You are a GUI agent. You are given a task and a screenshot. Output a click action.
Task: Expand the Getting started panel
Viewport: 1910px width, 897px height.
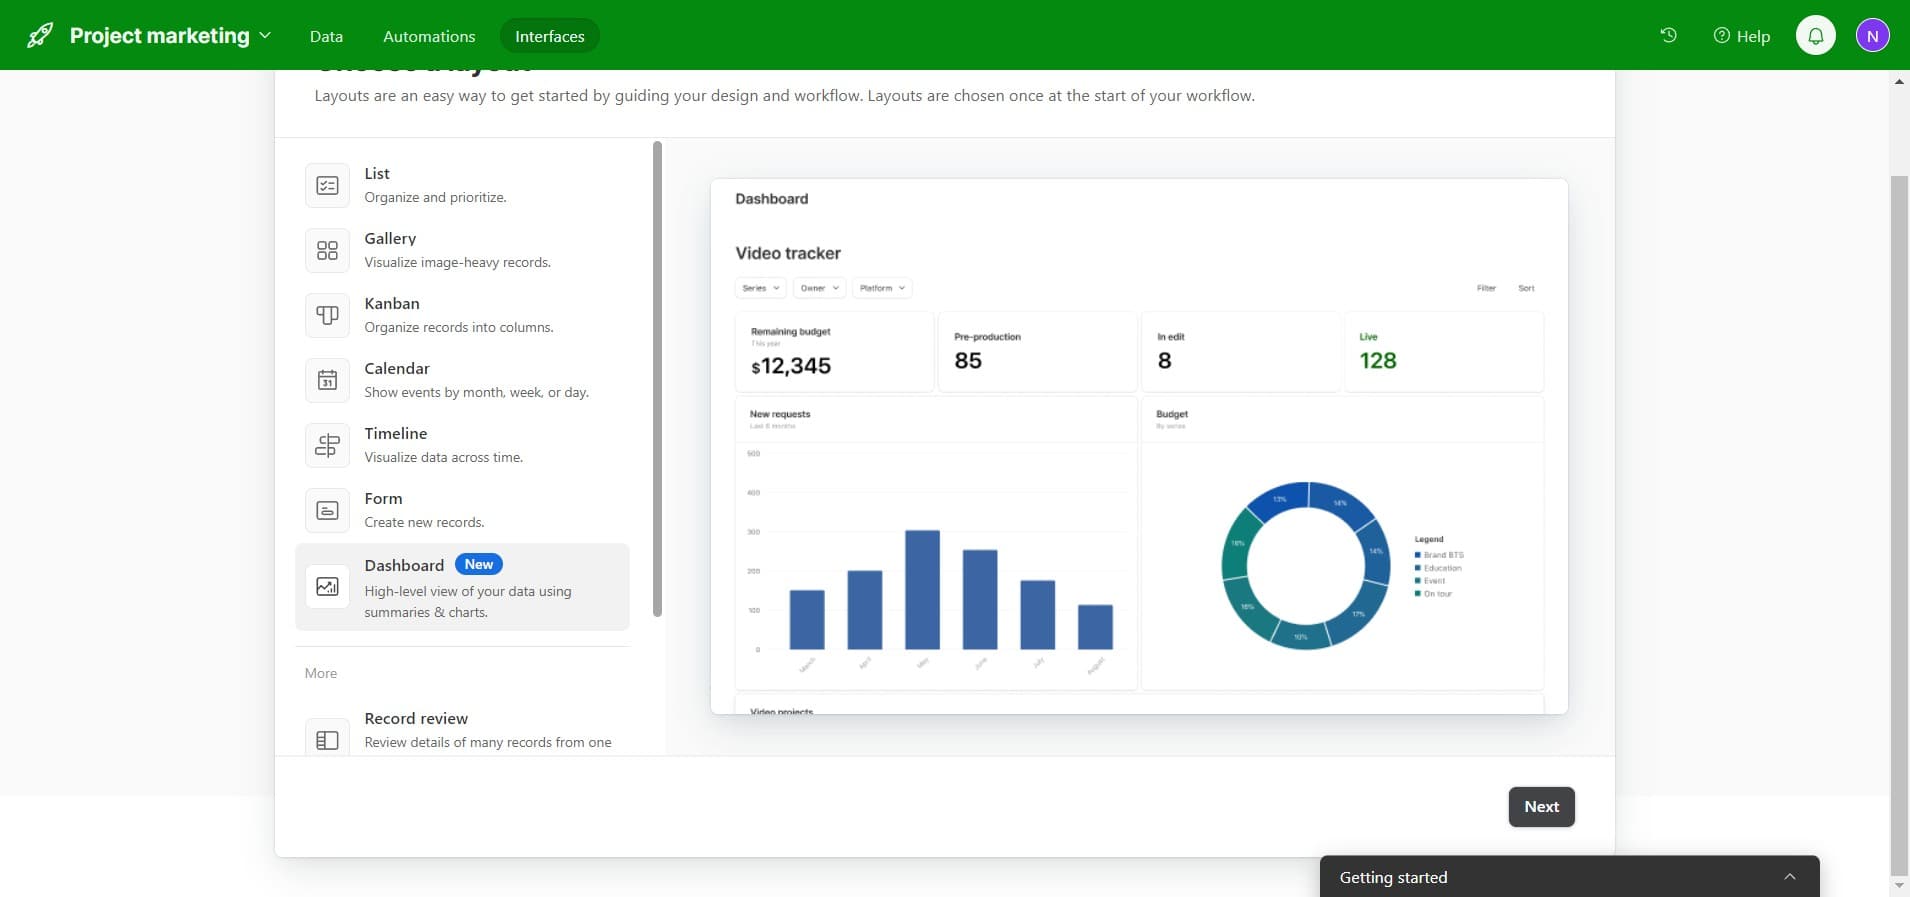click(1789, 877)
